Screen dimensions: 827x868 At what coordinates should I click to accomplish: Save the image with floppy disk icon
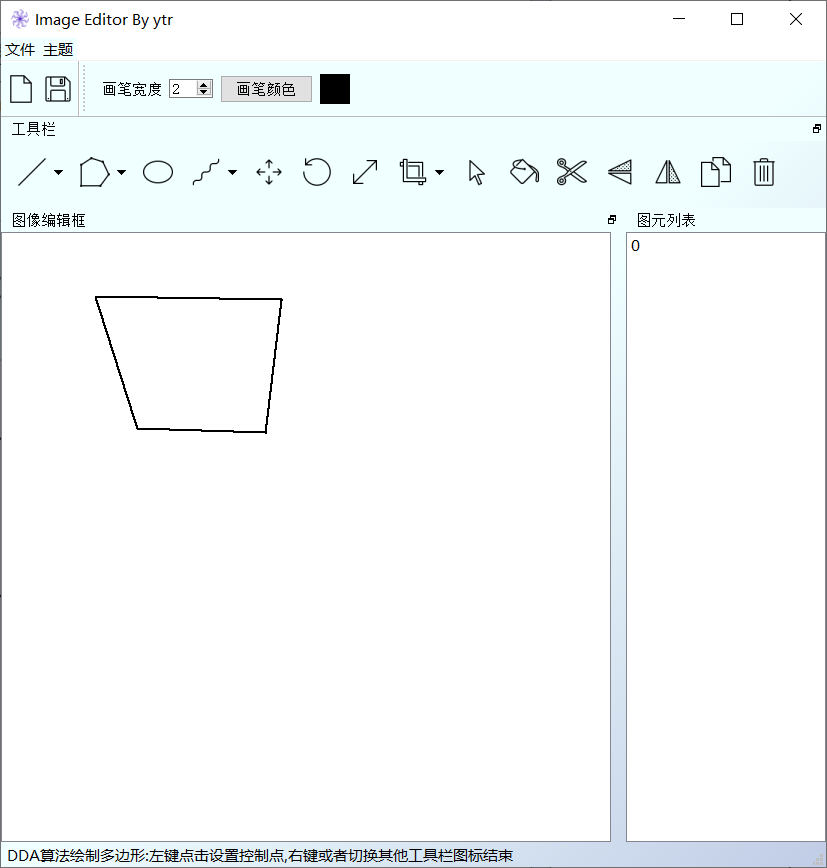58,89
